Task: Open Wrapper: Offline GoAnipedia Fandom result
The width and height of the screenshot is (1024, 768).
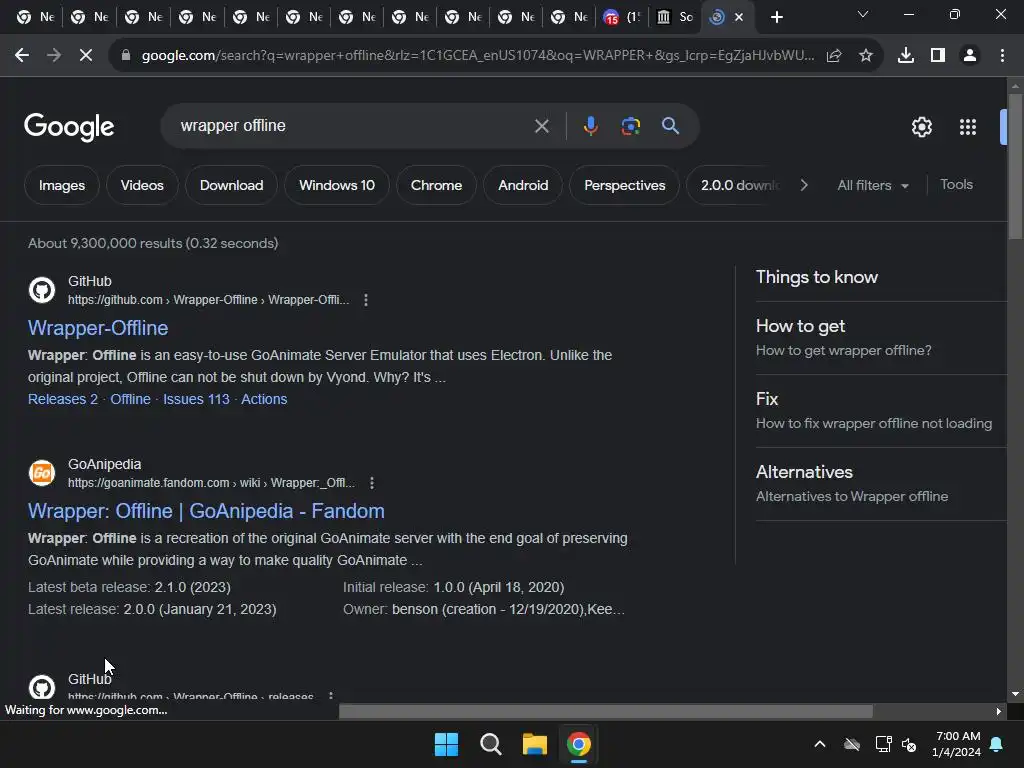Action: tap(206, 511)
